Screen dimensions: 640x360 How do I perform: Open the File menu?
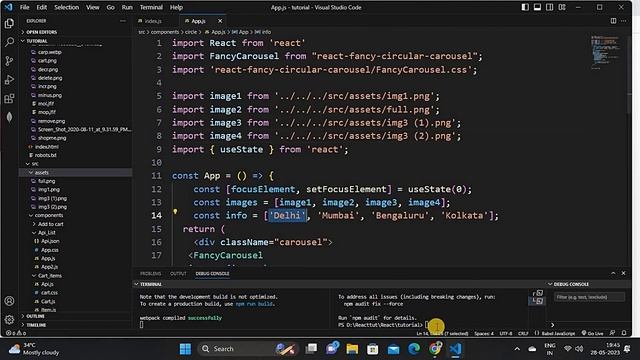24,7
